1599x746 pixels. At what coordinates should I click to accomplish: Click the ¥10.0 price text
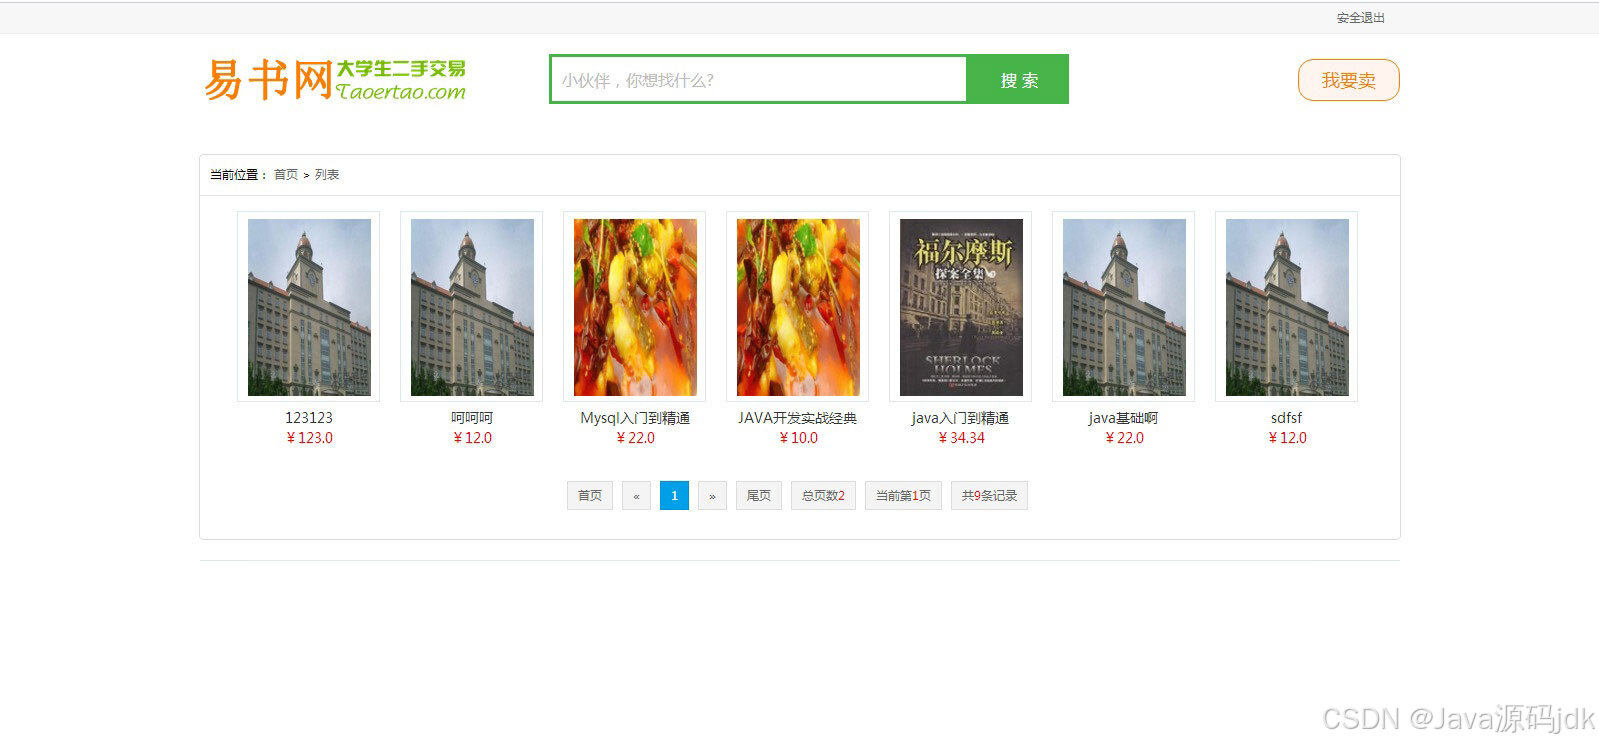(798, 438)
